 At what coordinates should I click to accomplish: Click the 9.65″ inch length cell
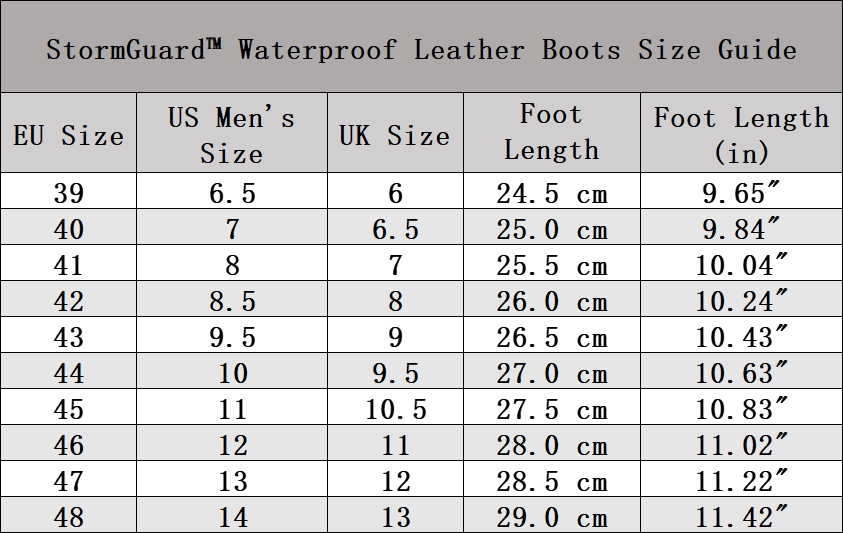click(x=741, y=191)
